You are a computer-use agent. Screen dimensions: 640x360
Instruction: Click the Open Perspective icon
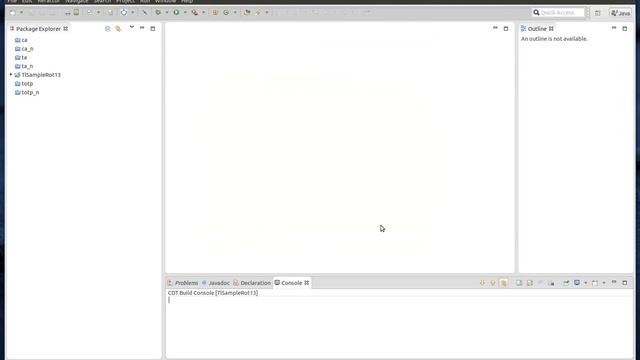point(598,13)
